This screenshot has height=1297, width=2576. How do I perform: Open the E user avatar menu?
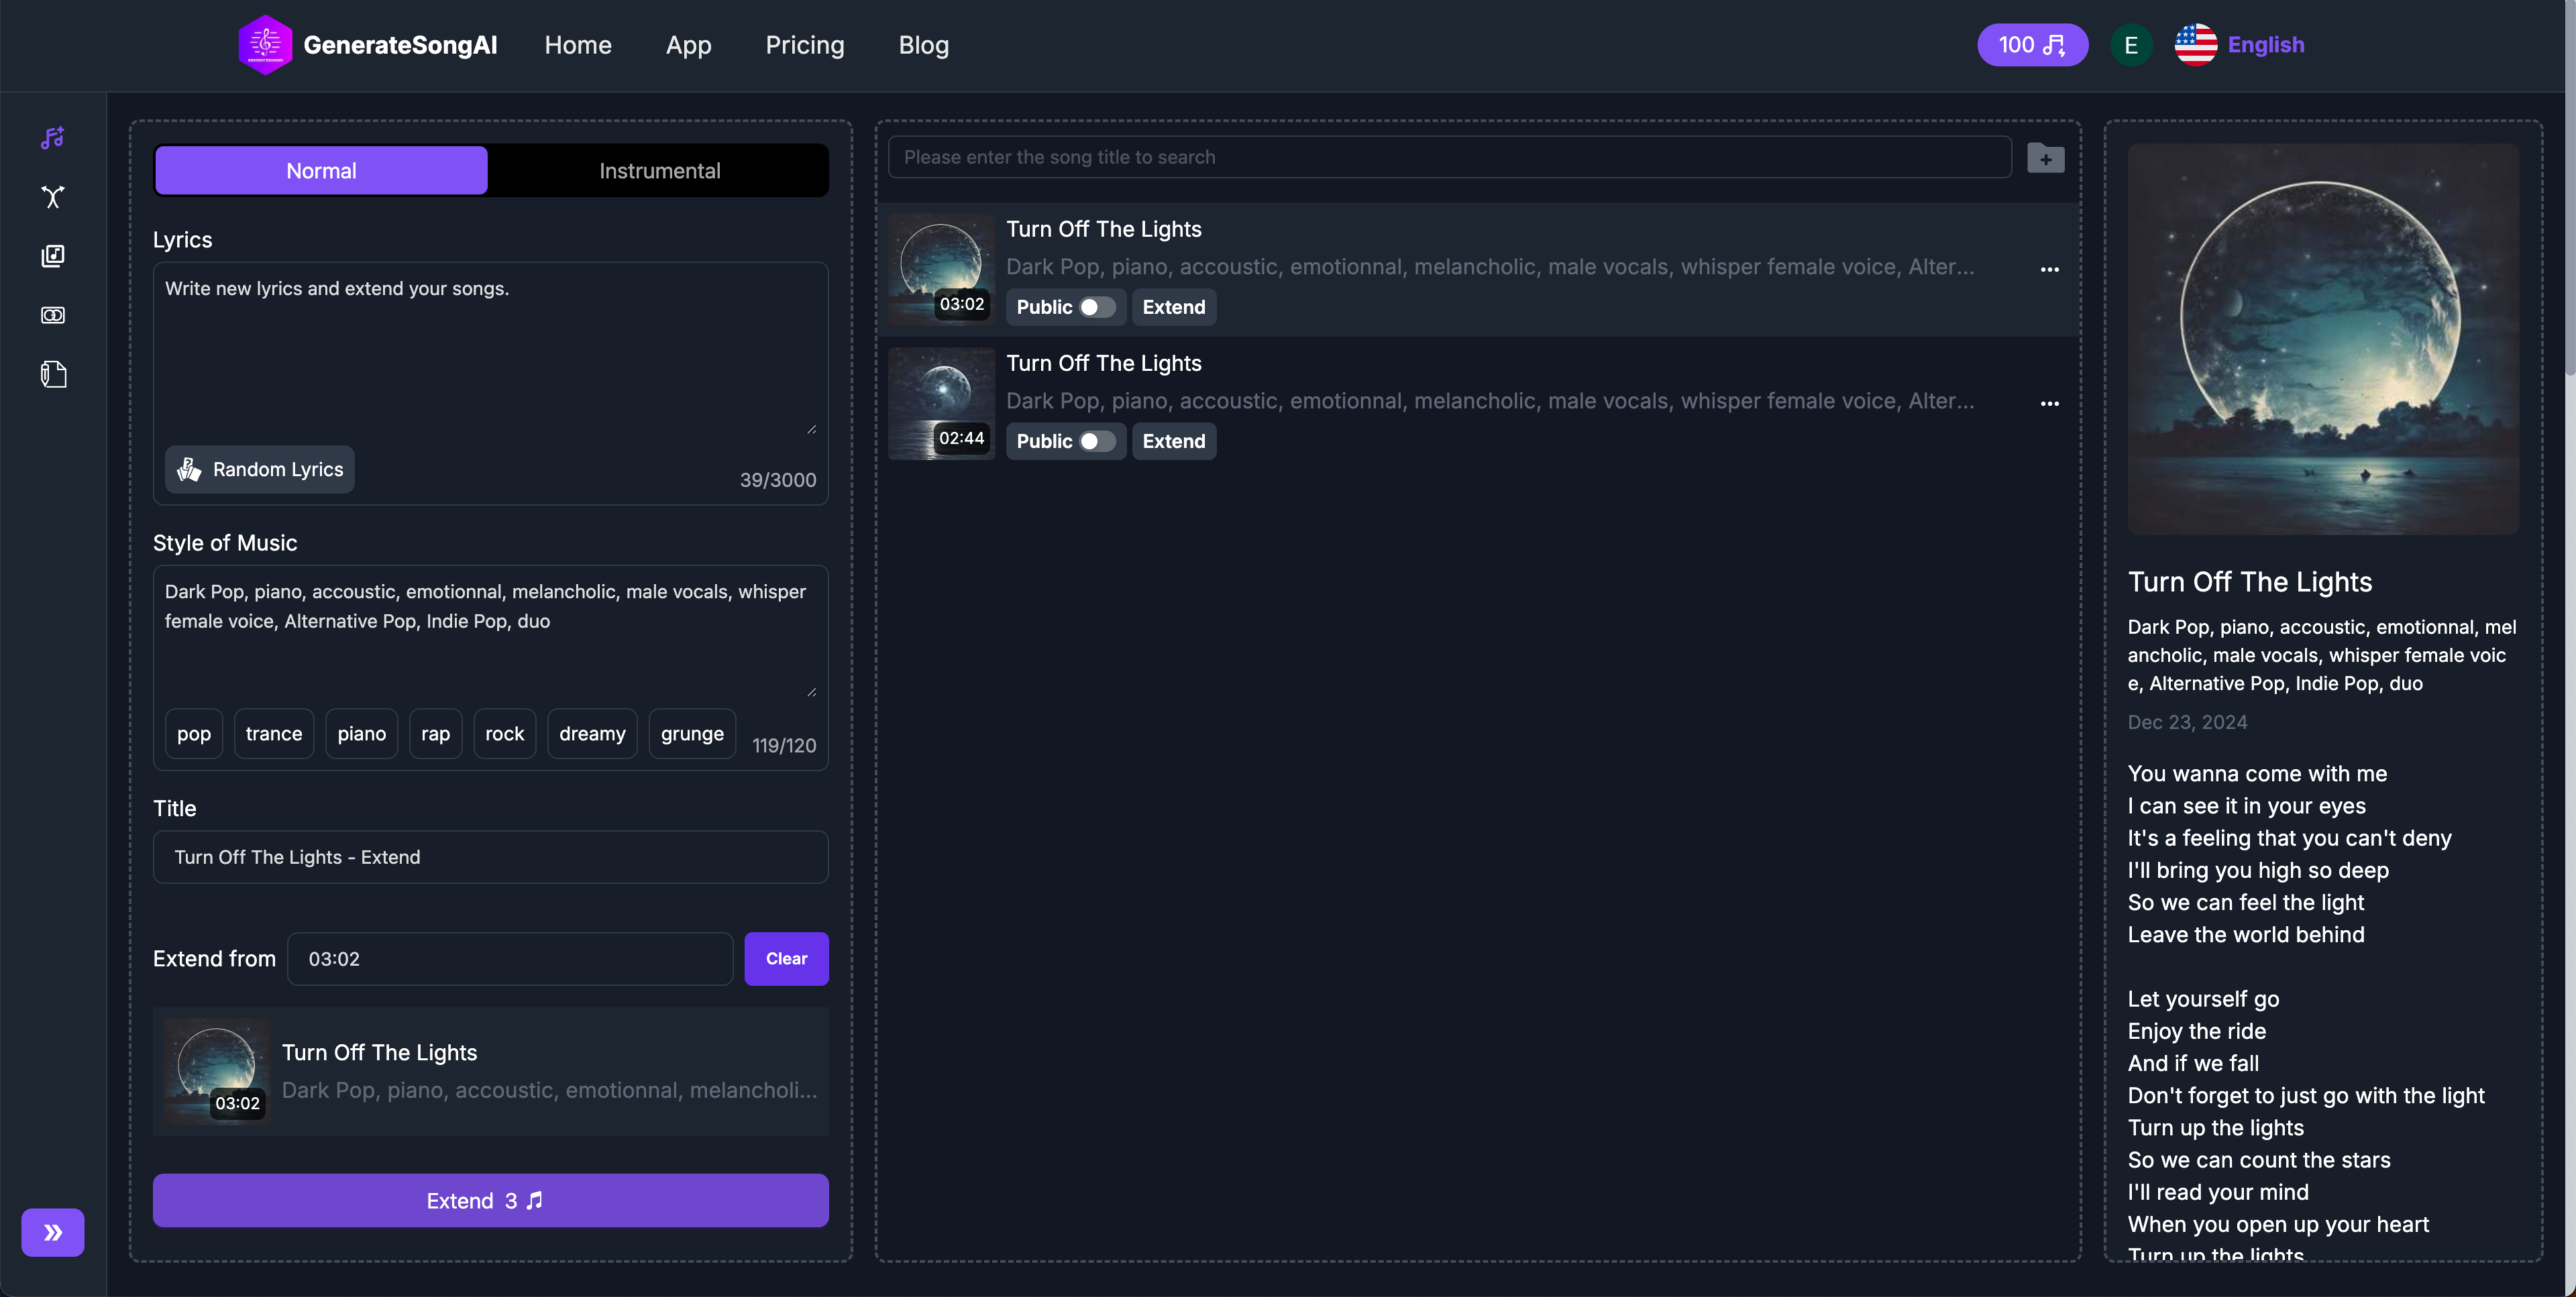click(x=2130, y=45)
